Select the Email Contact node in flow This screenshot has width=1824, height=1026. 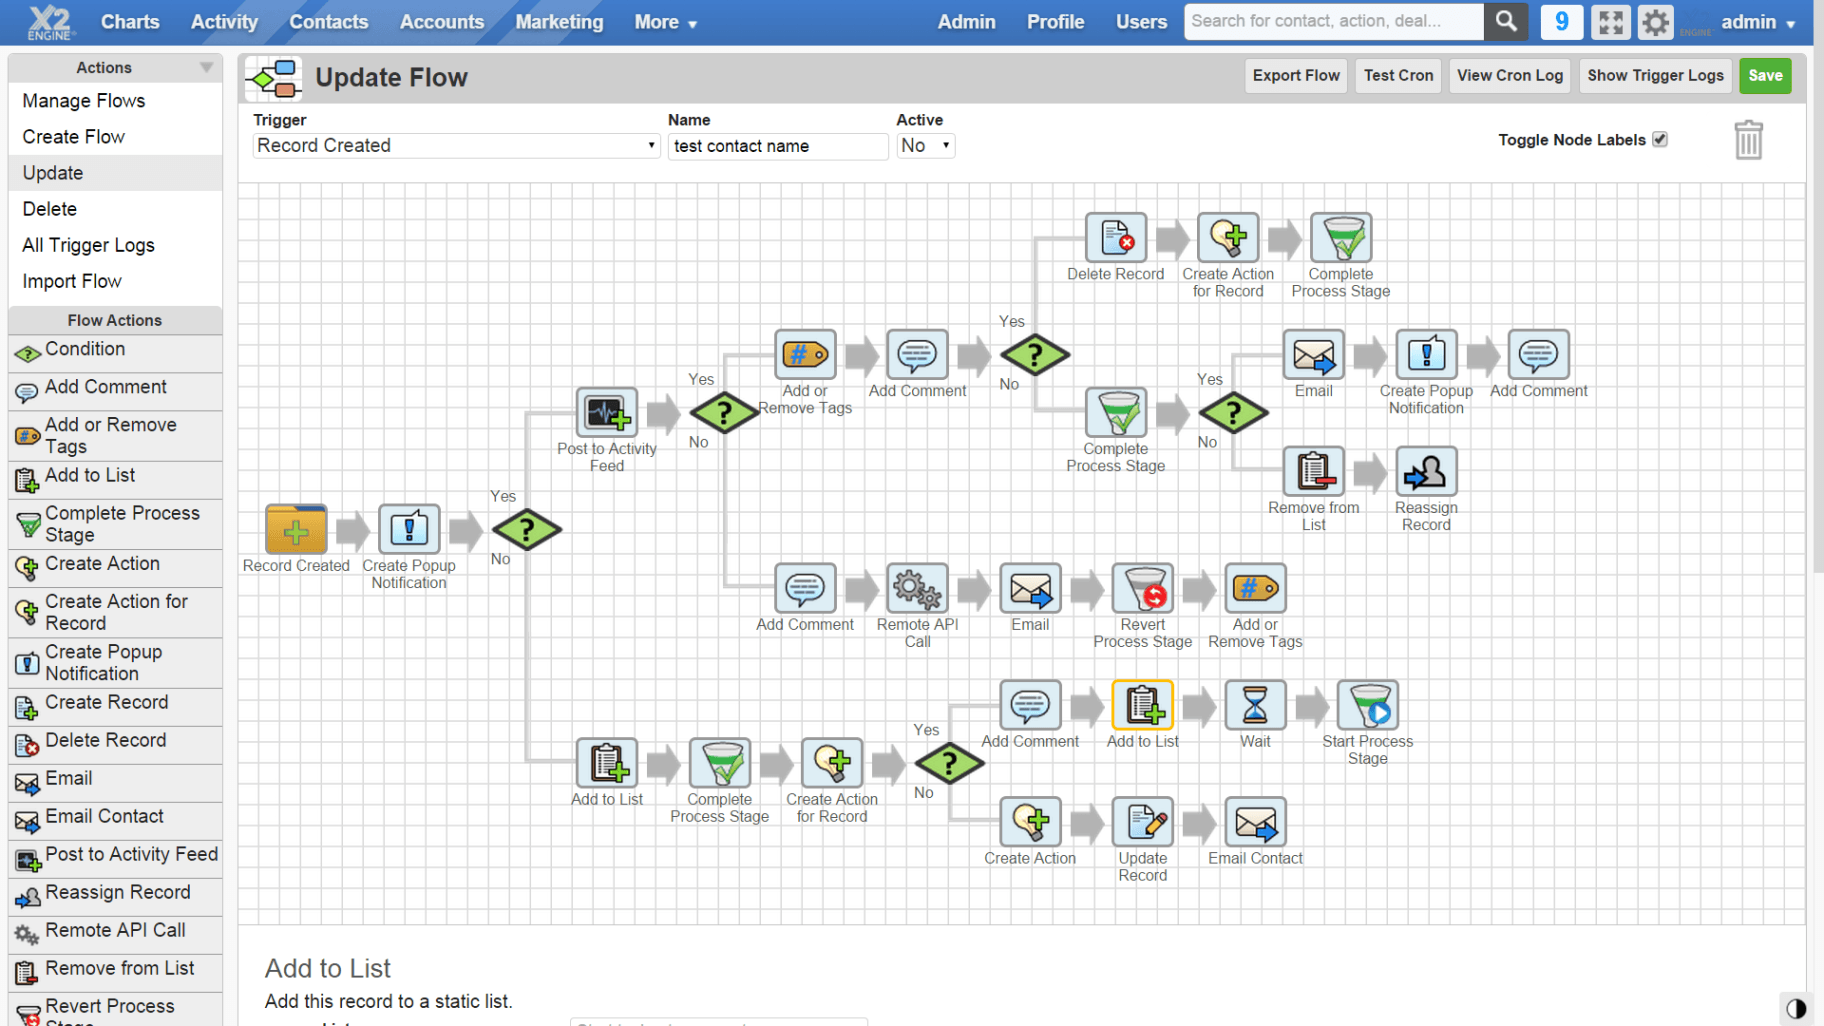(x=1255, y=822)
